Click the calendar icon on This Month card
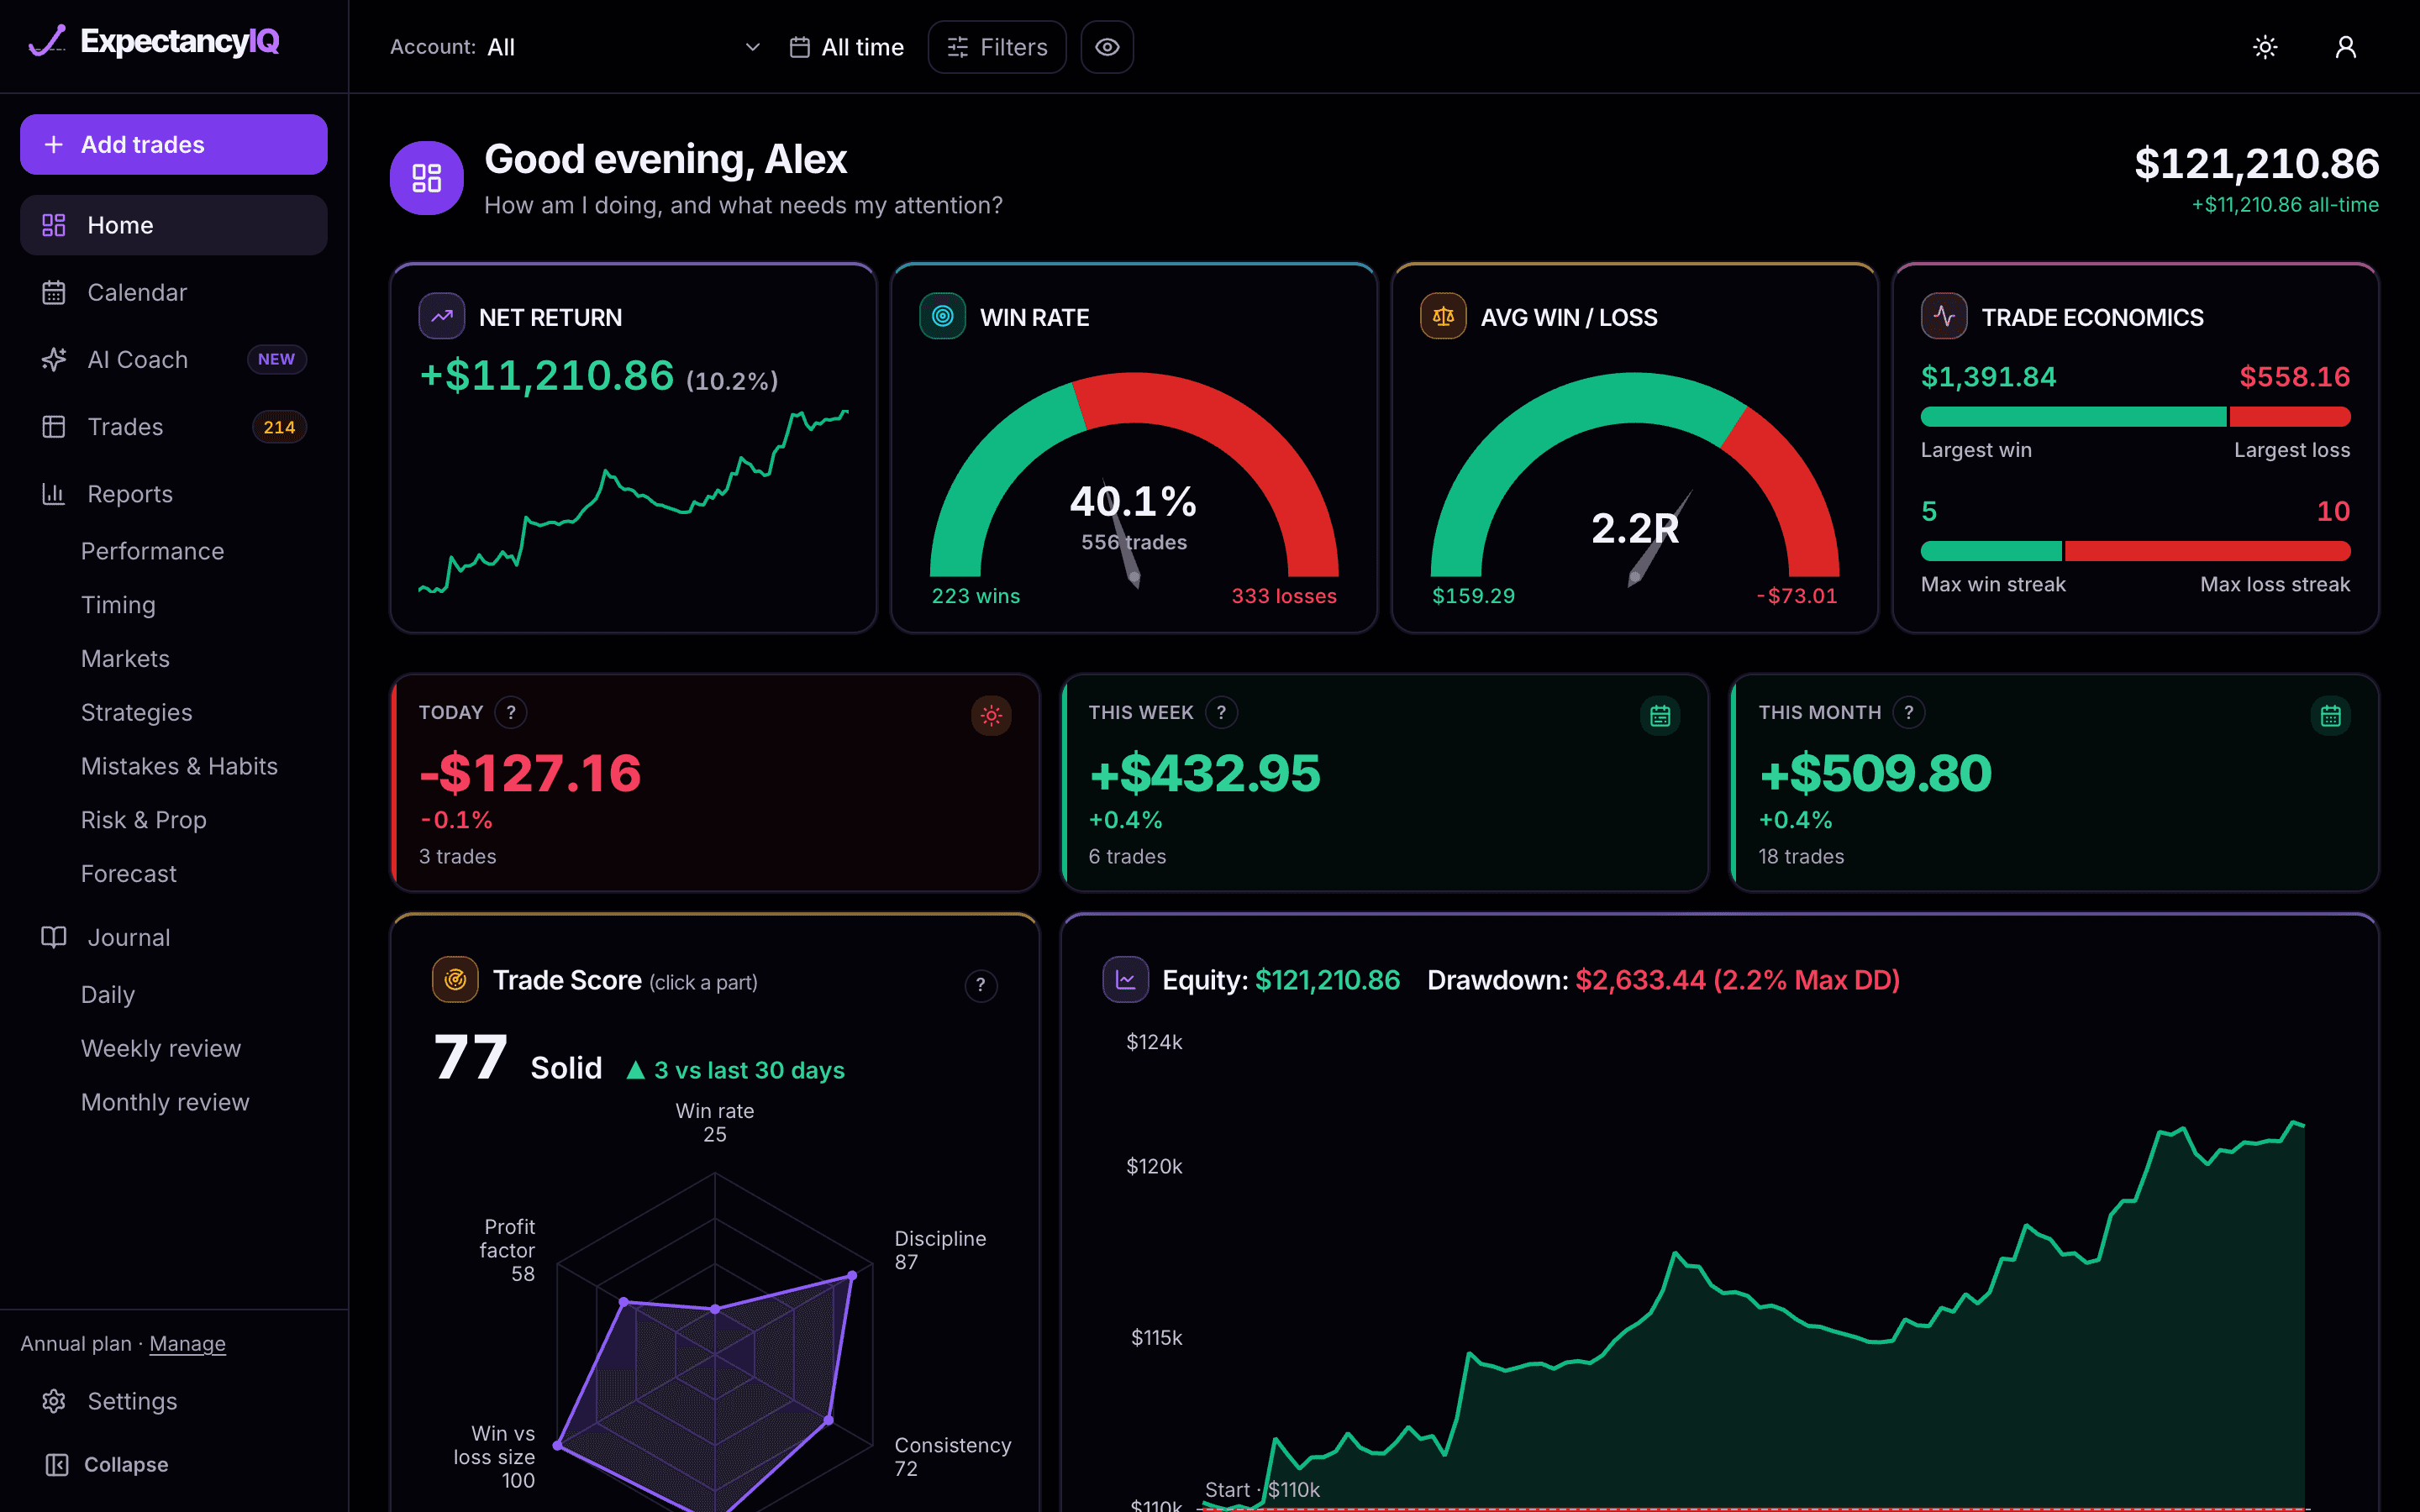Screen dimensions: 2420x1512 click(x=2330, y=715)
